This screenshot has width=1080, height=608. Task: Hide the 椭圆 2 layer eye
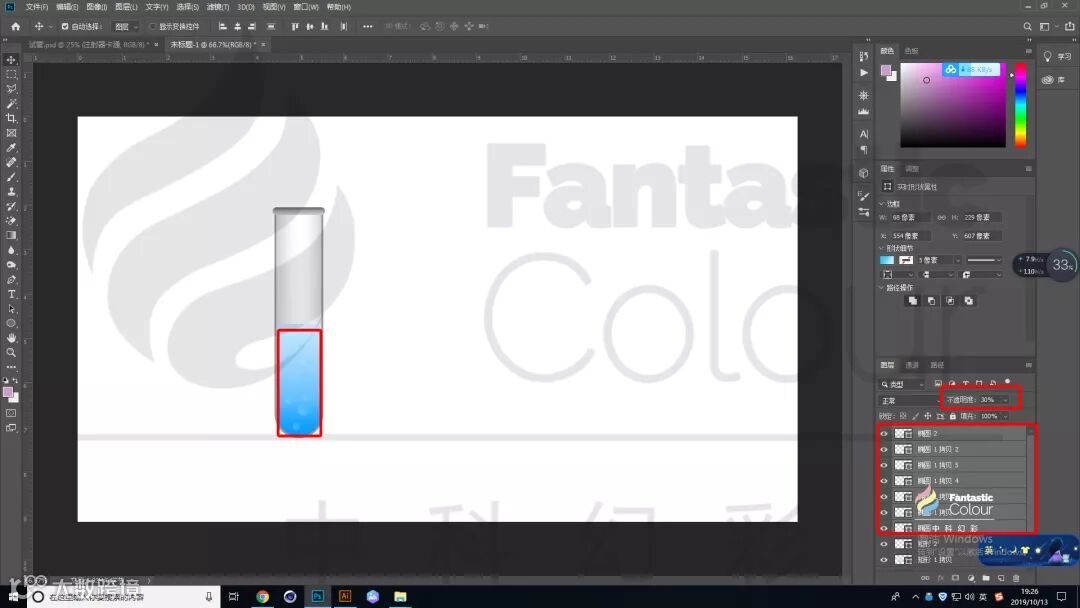[x=884, y=434]
